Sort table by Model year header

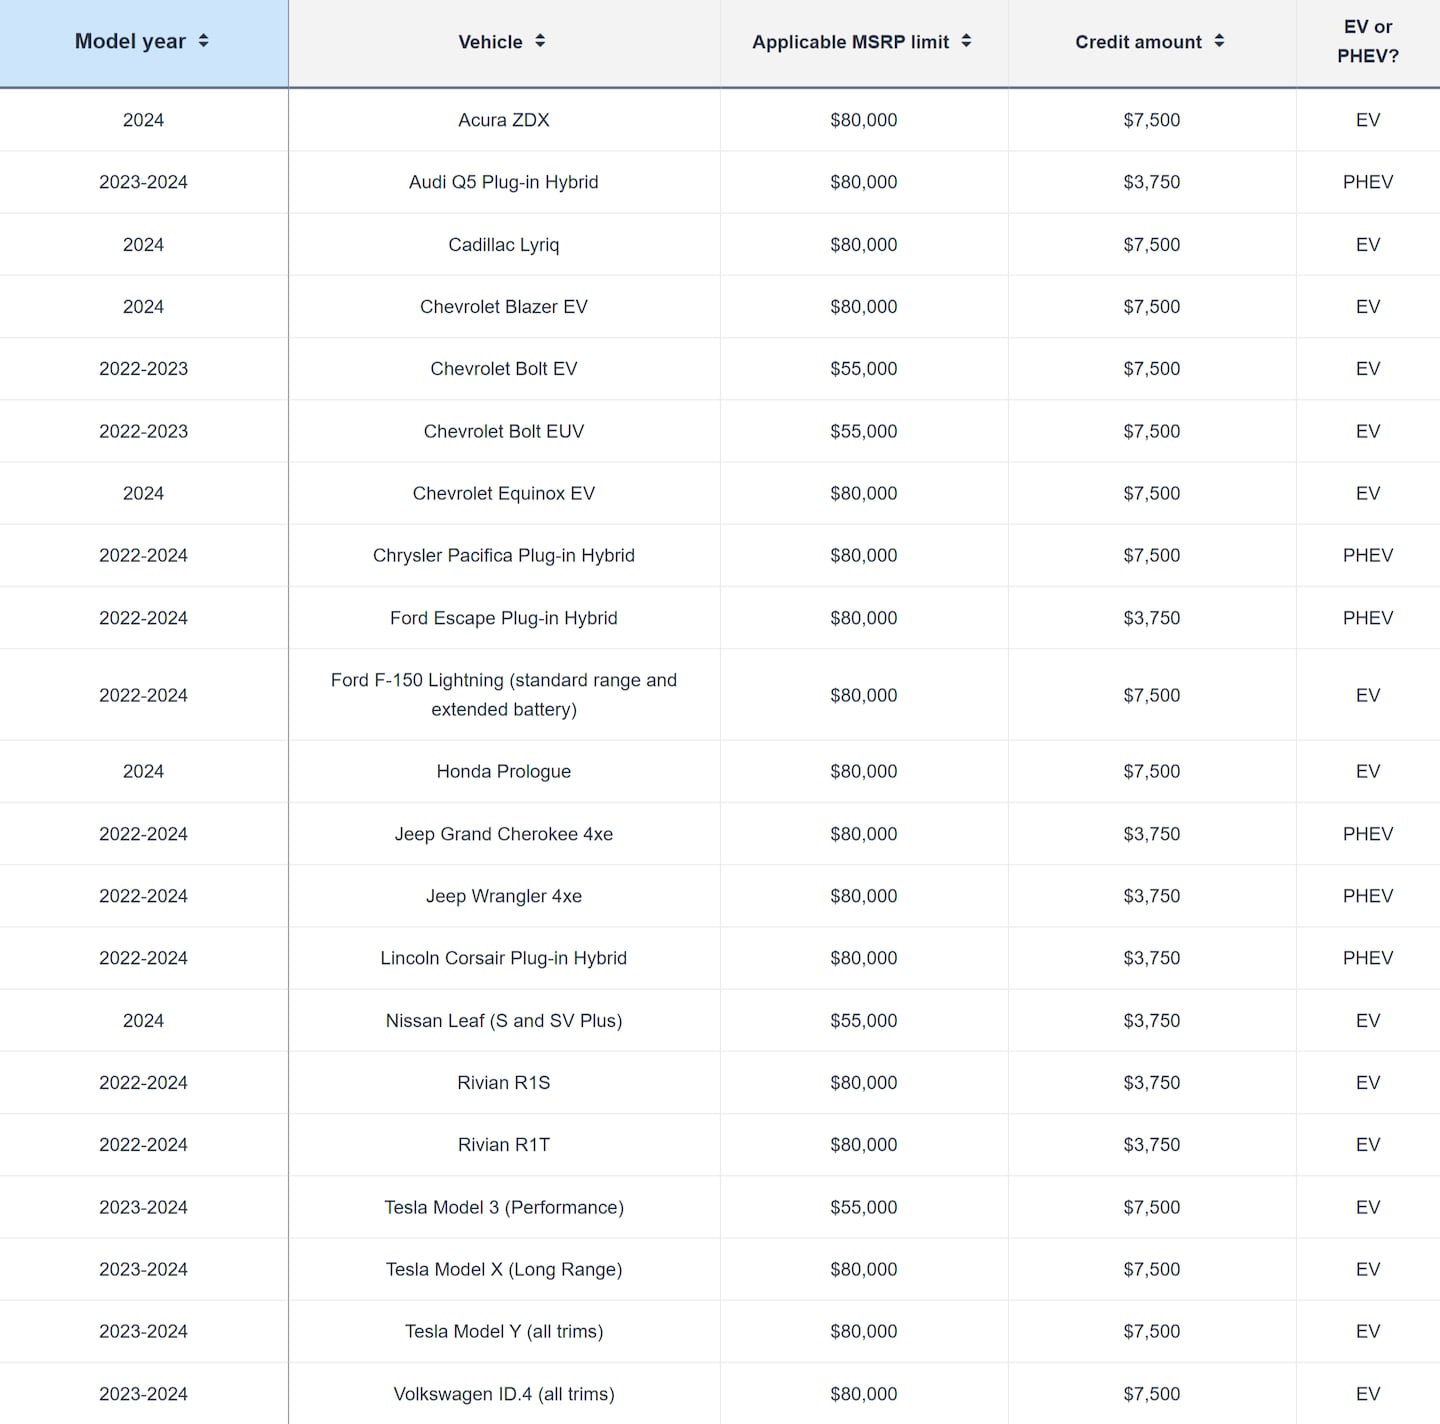tap(130, 42)
